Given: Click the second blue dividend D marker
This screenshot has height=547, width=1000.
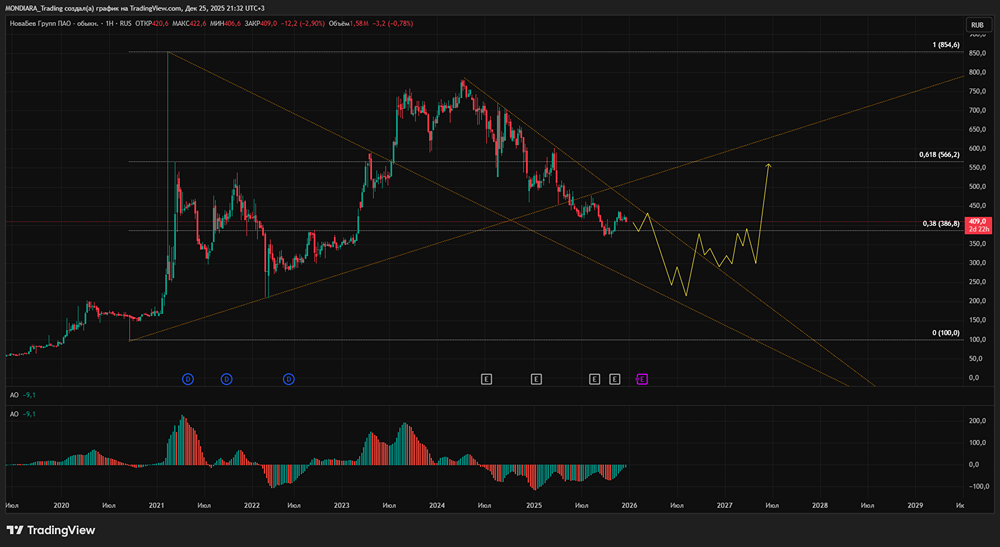Looking at the screenshot, I should 227,378.
